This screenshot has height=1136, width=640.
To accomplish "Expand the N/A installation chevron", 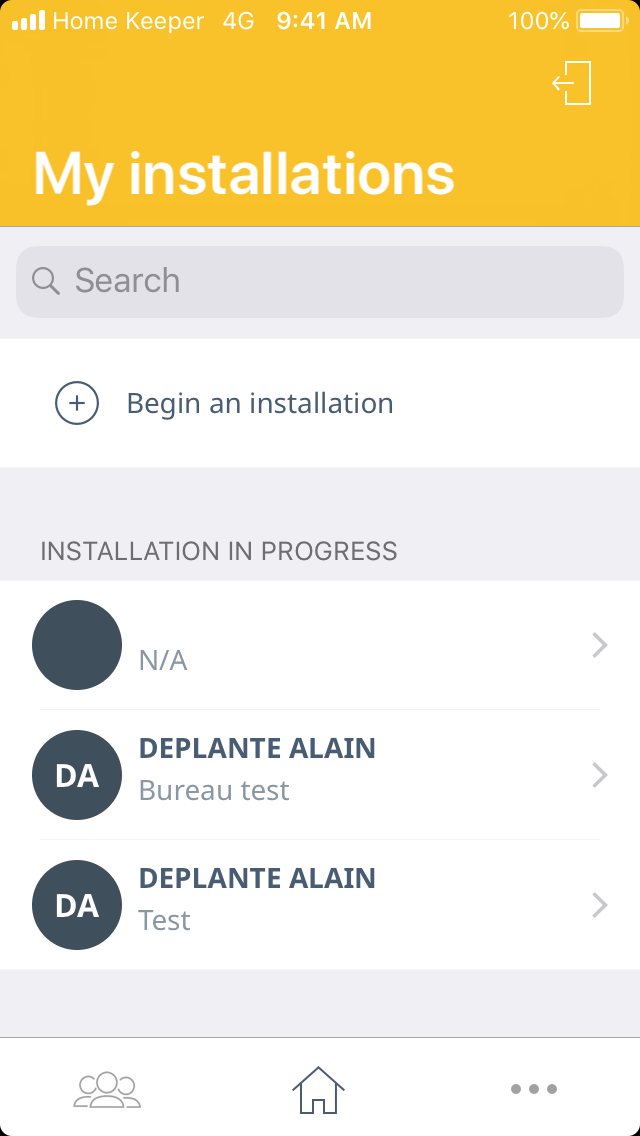I will [600, 645].
